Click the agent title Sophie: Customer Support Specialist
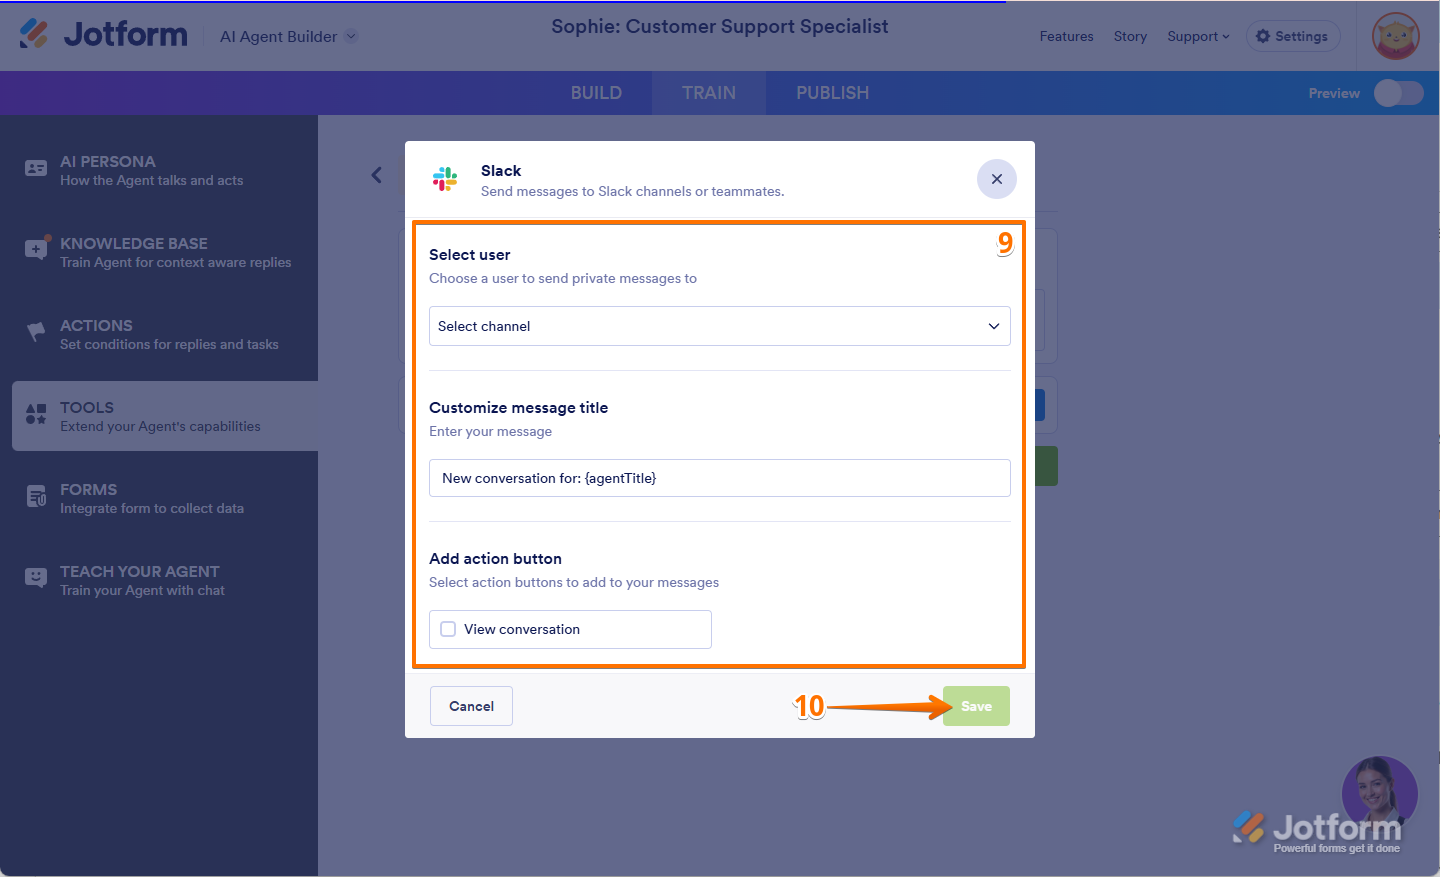The image size is (1440, 877). 720,26
